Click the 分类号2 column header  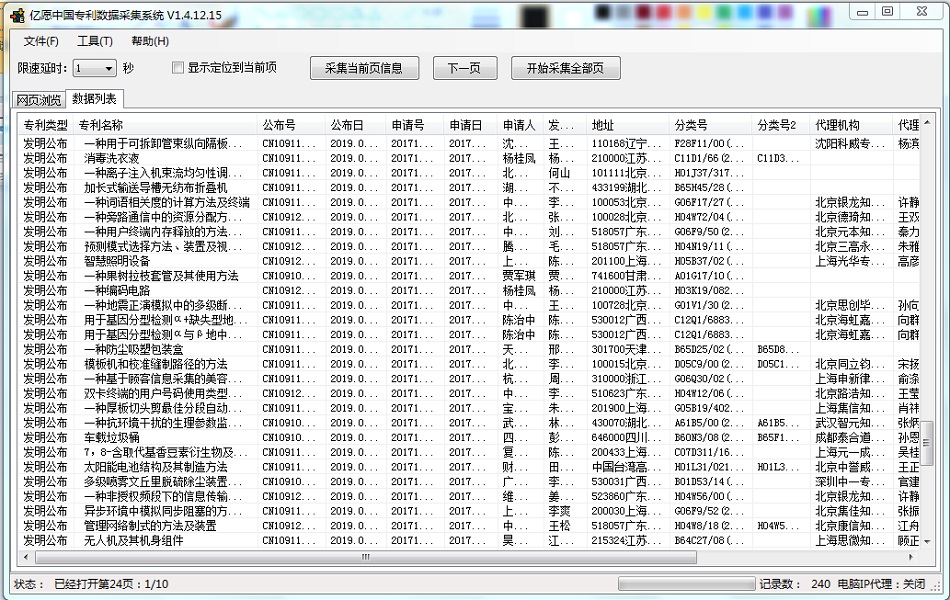click(781, 125)
